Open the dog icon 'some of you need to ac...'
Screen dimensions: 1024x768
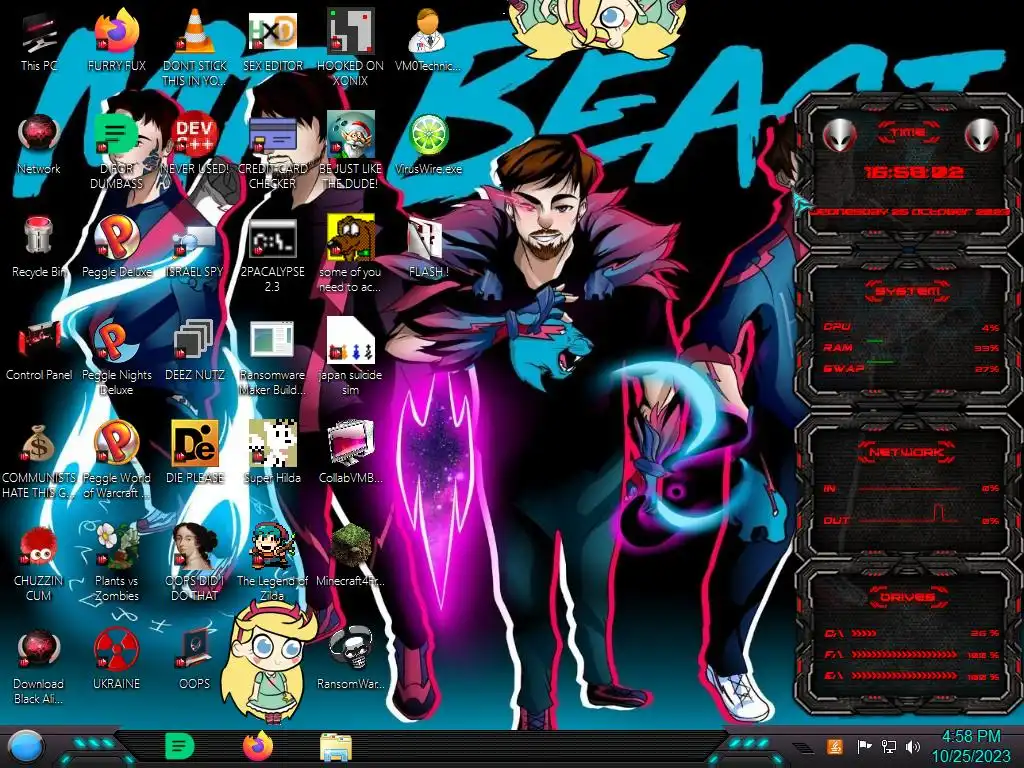click(350, 253)
